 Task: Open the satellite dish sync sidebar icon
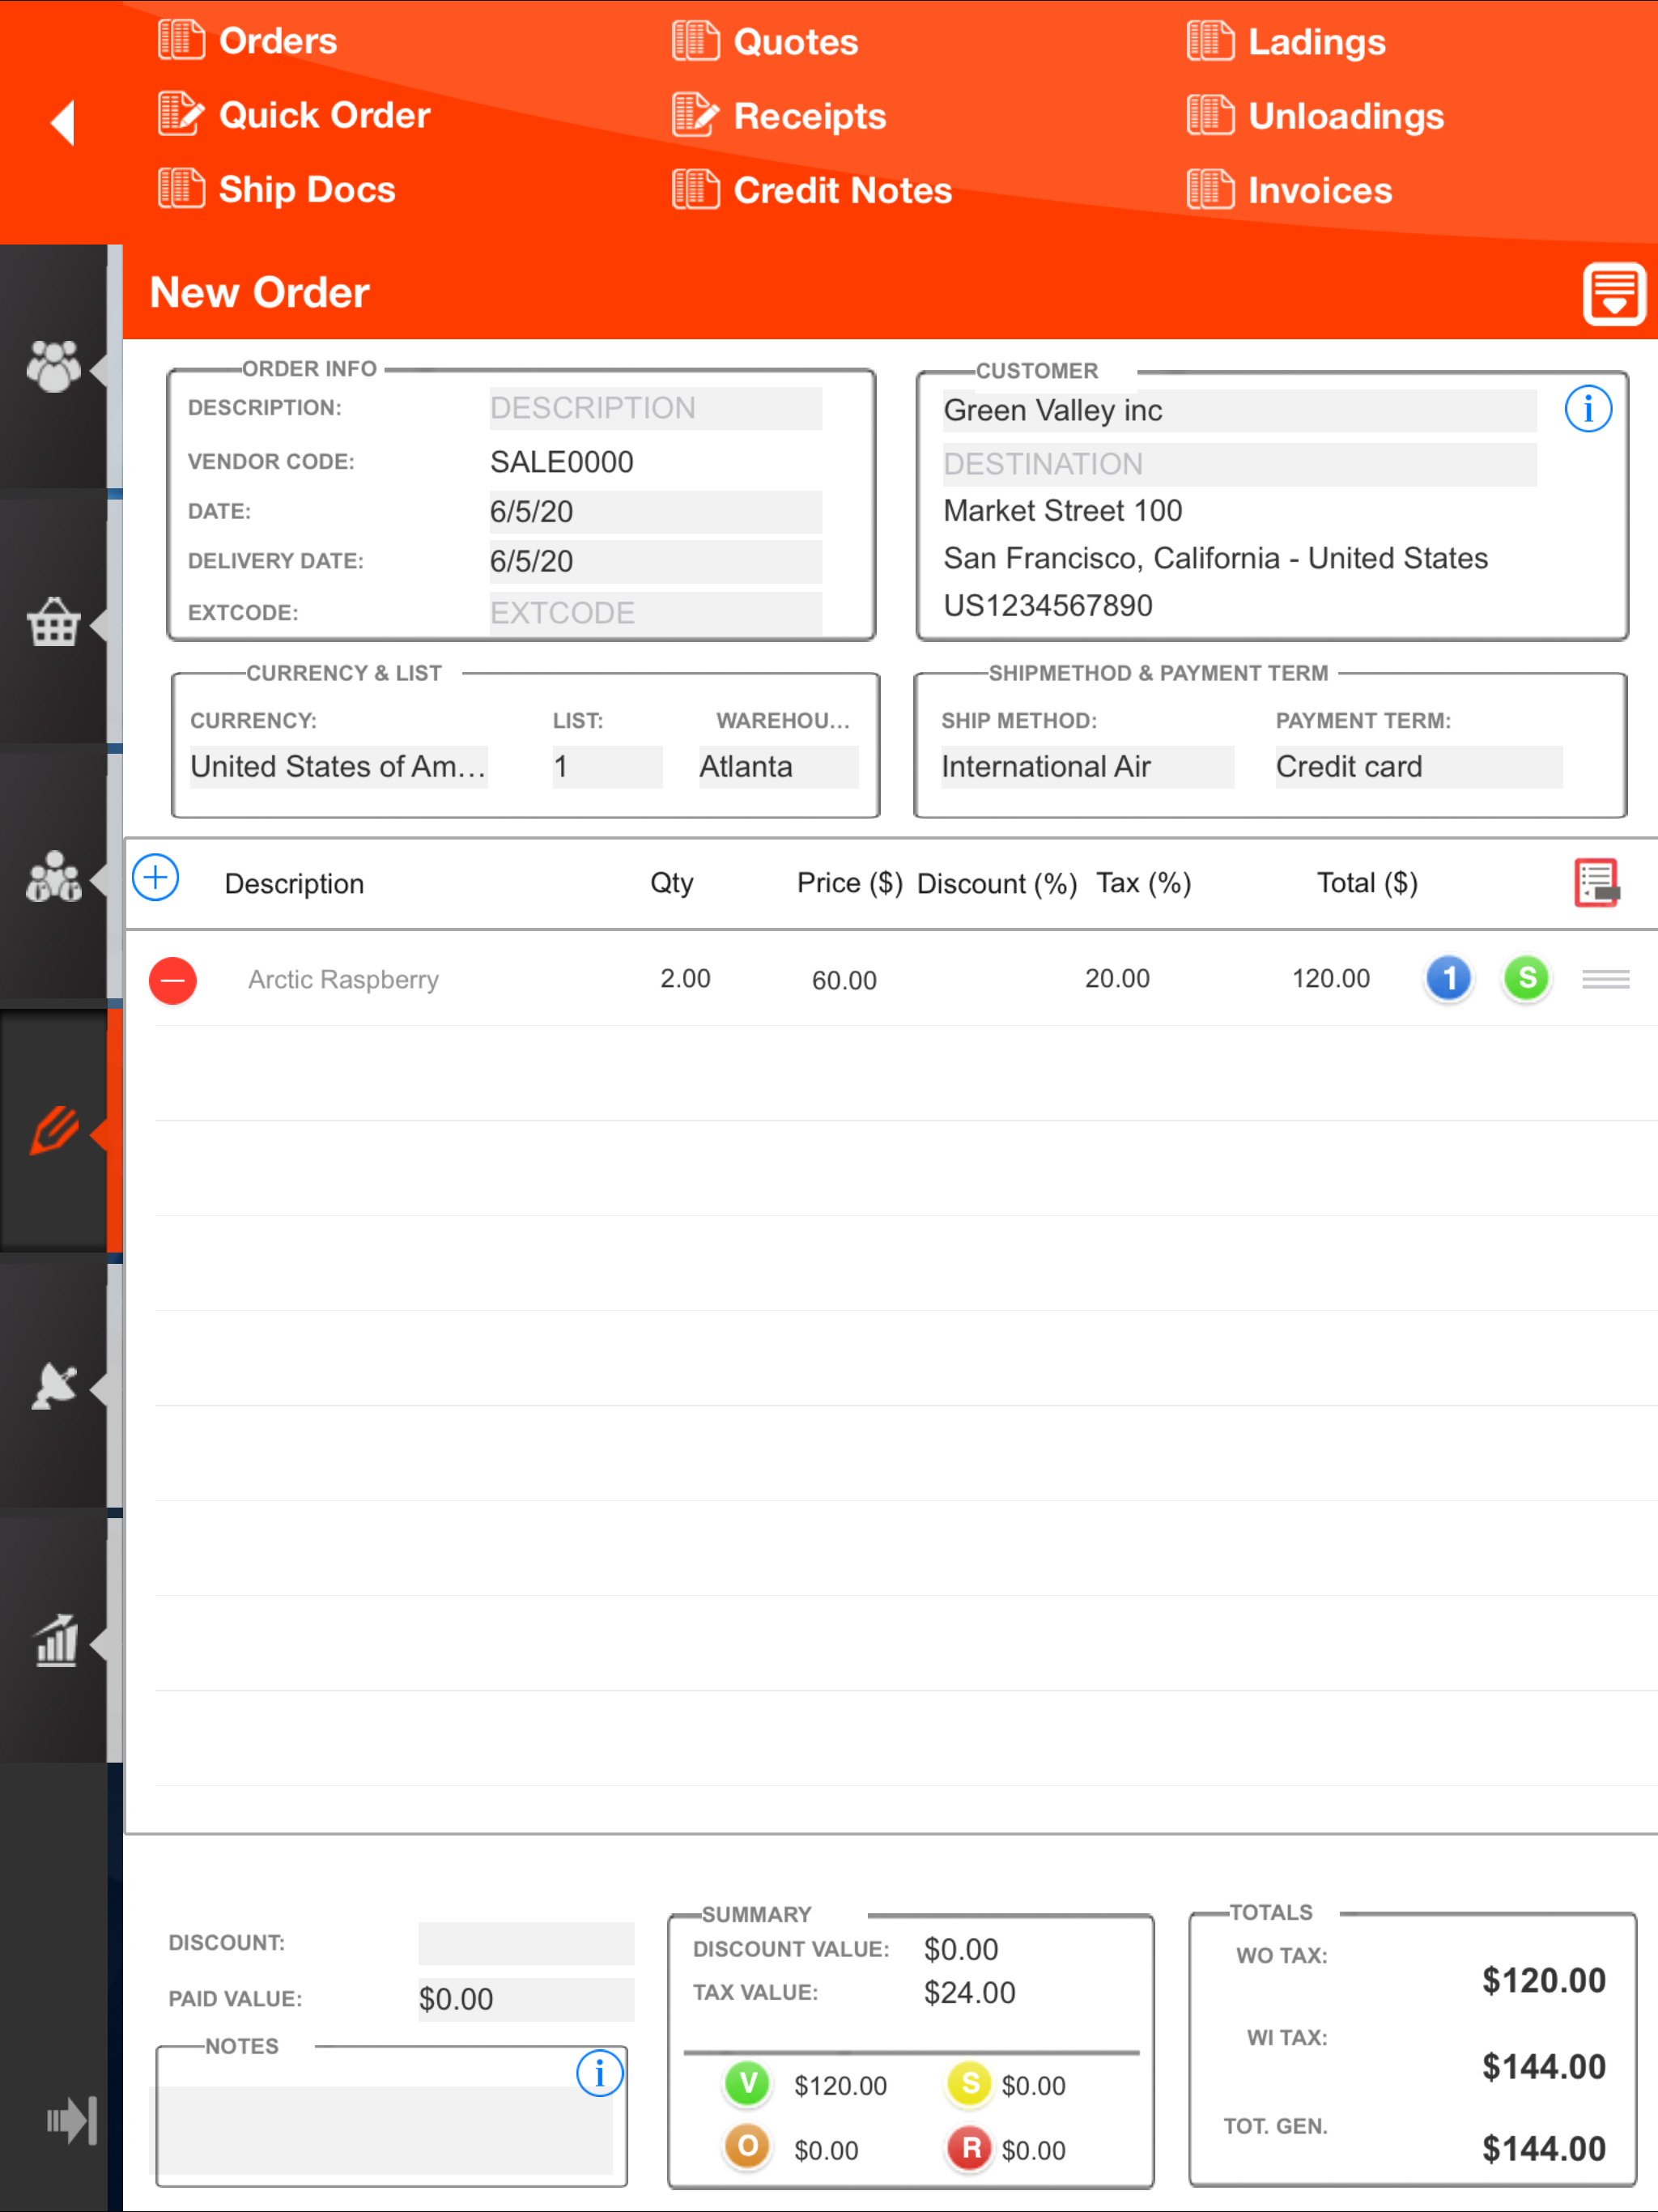pyautogui.click(x=54, y=1386)
